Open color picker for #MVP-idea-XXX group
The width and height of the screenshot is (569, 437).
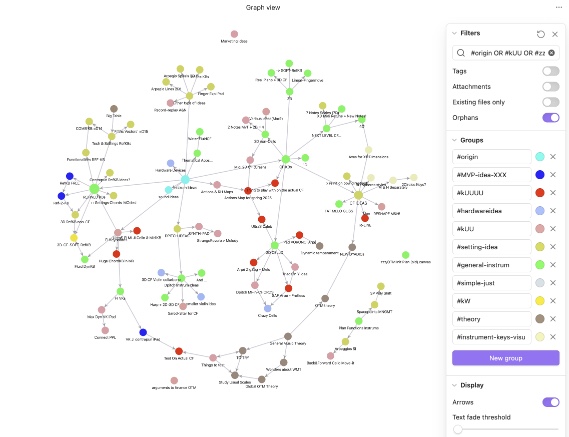click(x=540, y=175)
